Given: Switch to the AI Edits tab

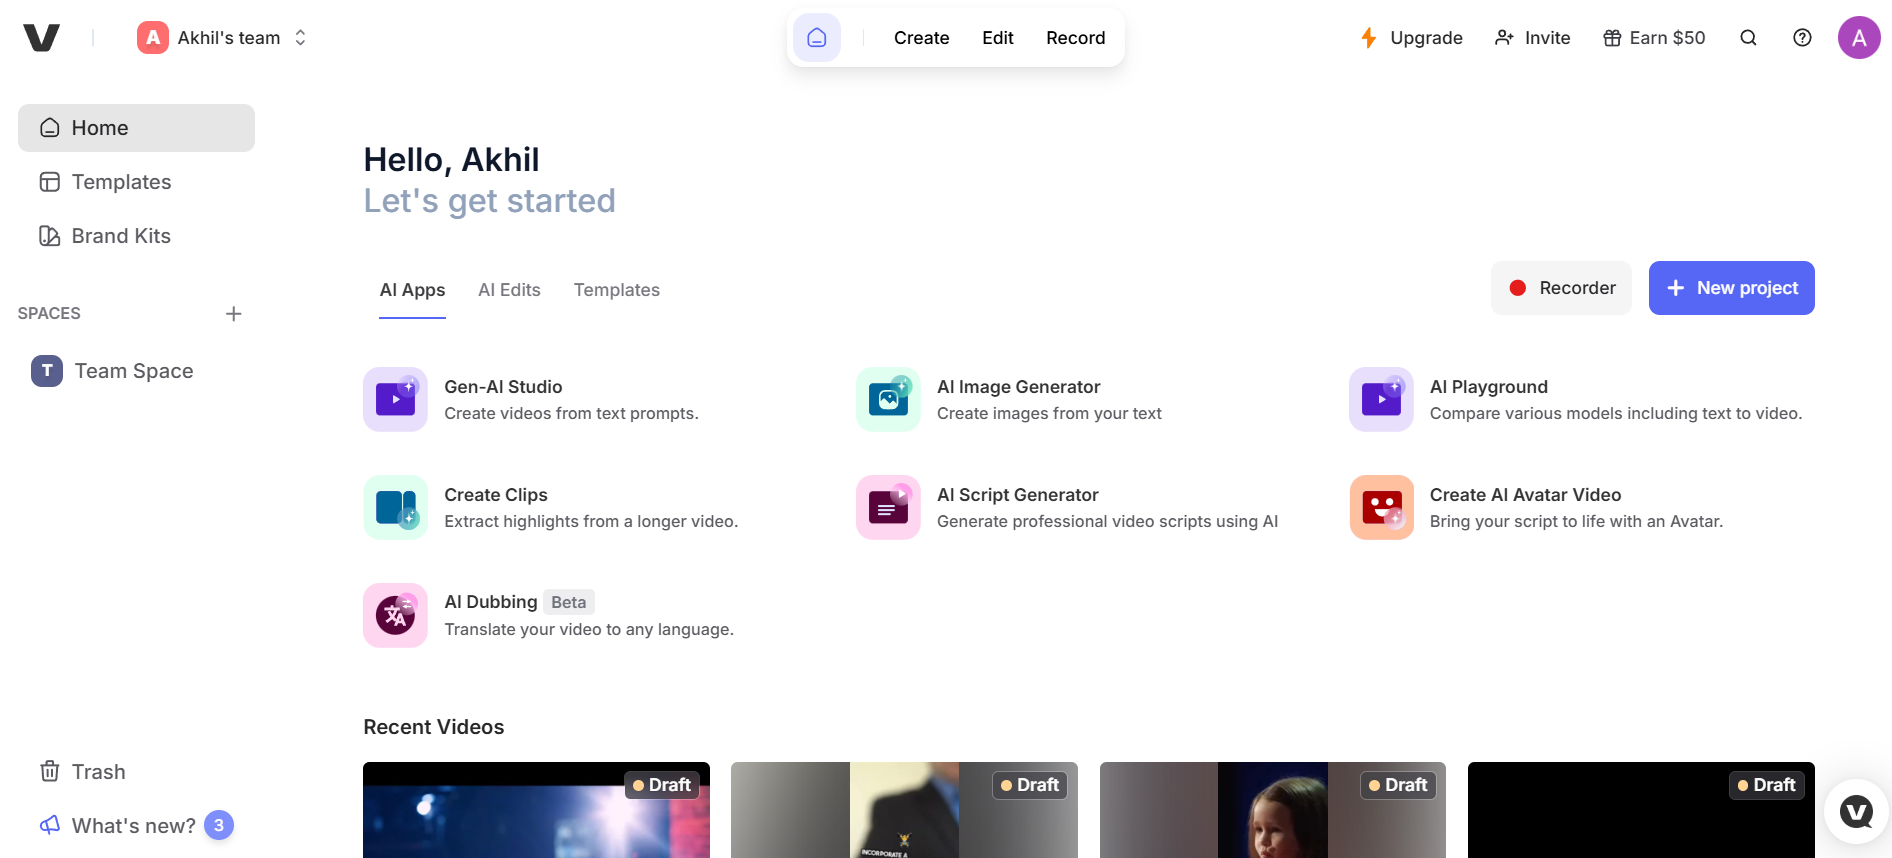Looking at the screenshot, I should point(509,290).
